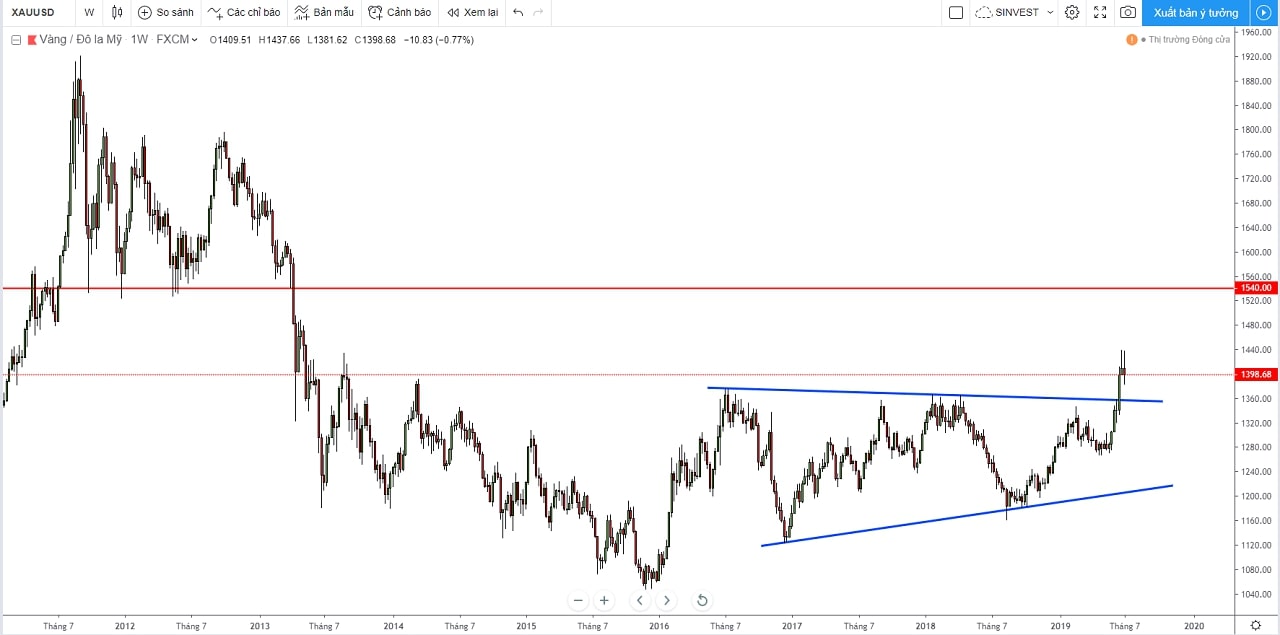Switch the chart to fullscreen mode
The width and height of the screenshot is (1280, 635).
click(1100, 13)
